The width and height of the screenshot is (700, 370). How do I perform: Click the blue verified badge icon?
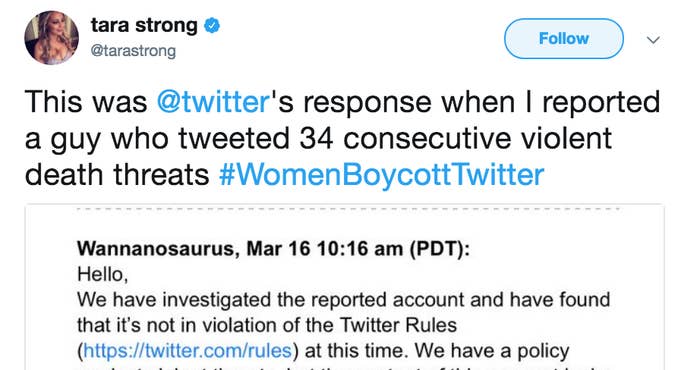point(212,26)
